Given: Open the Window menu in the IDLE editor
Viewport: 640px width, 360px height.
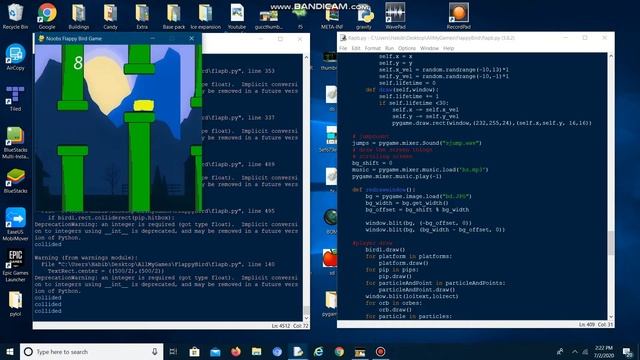Looking at the screenshot, I should [429, 48].
